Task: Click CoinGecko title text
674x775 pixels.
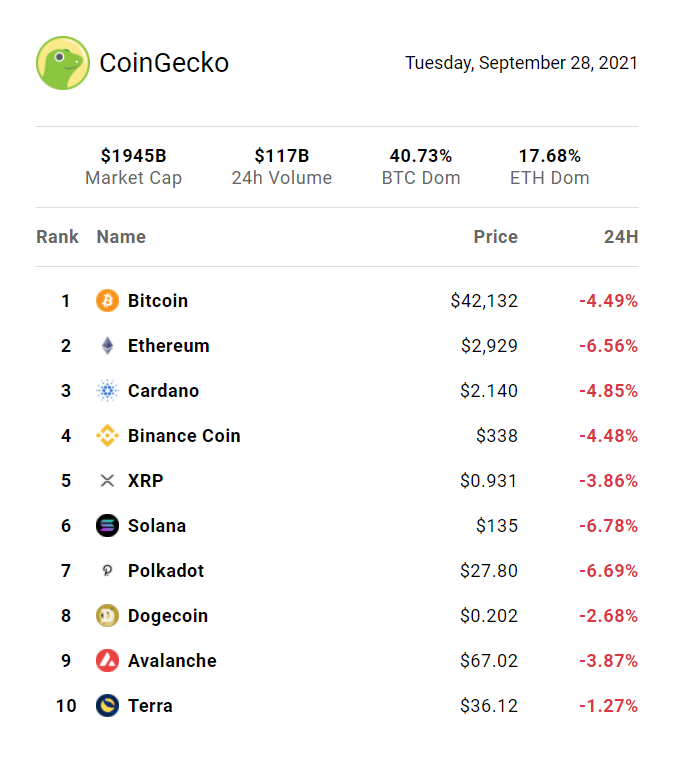Action: (164, 63)
